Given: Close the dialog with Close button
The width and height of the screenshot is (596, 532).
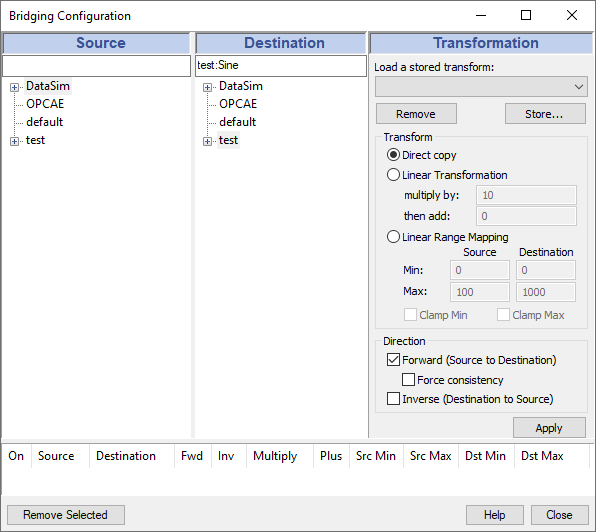Looking at the screenshot, I should click(x=560, y=515).
